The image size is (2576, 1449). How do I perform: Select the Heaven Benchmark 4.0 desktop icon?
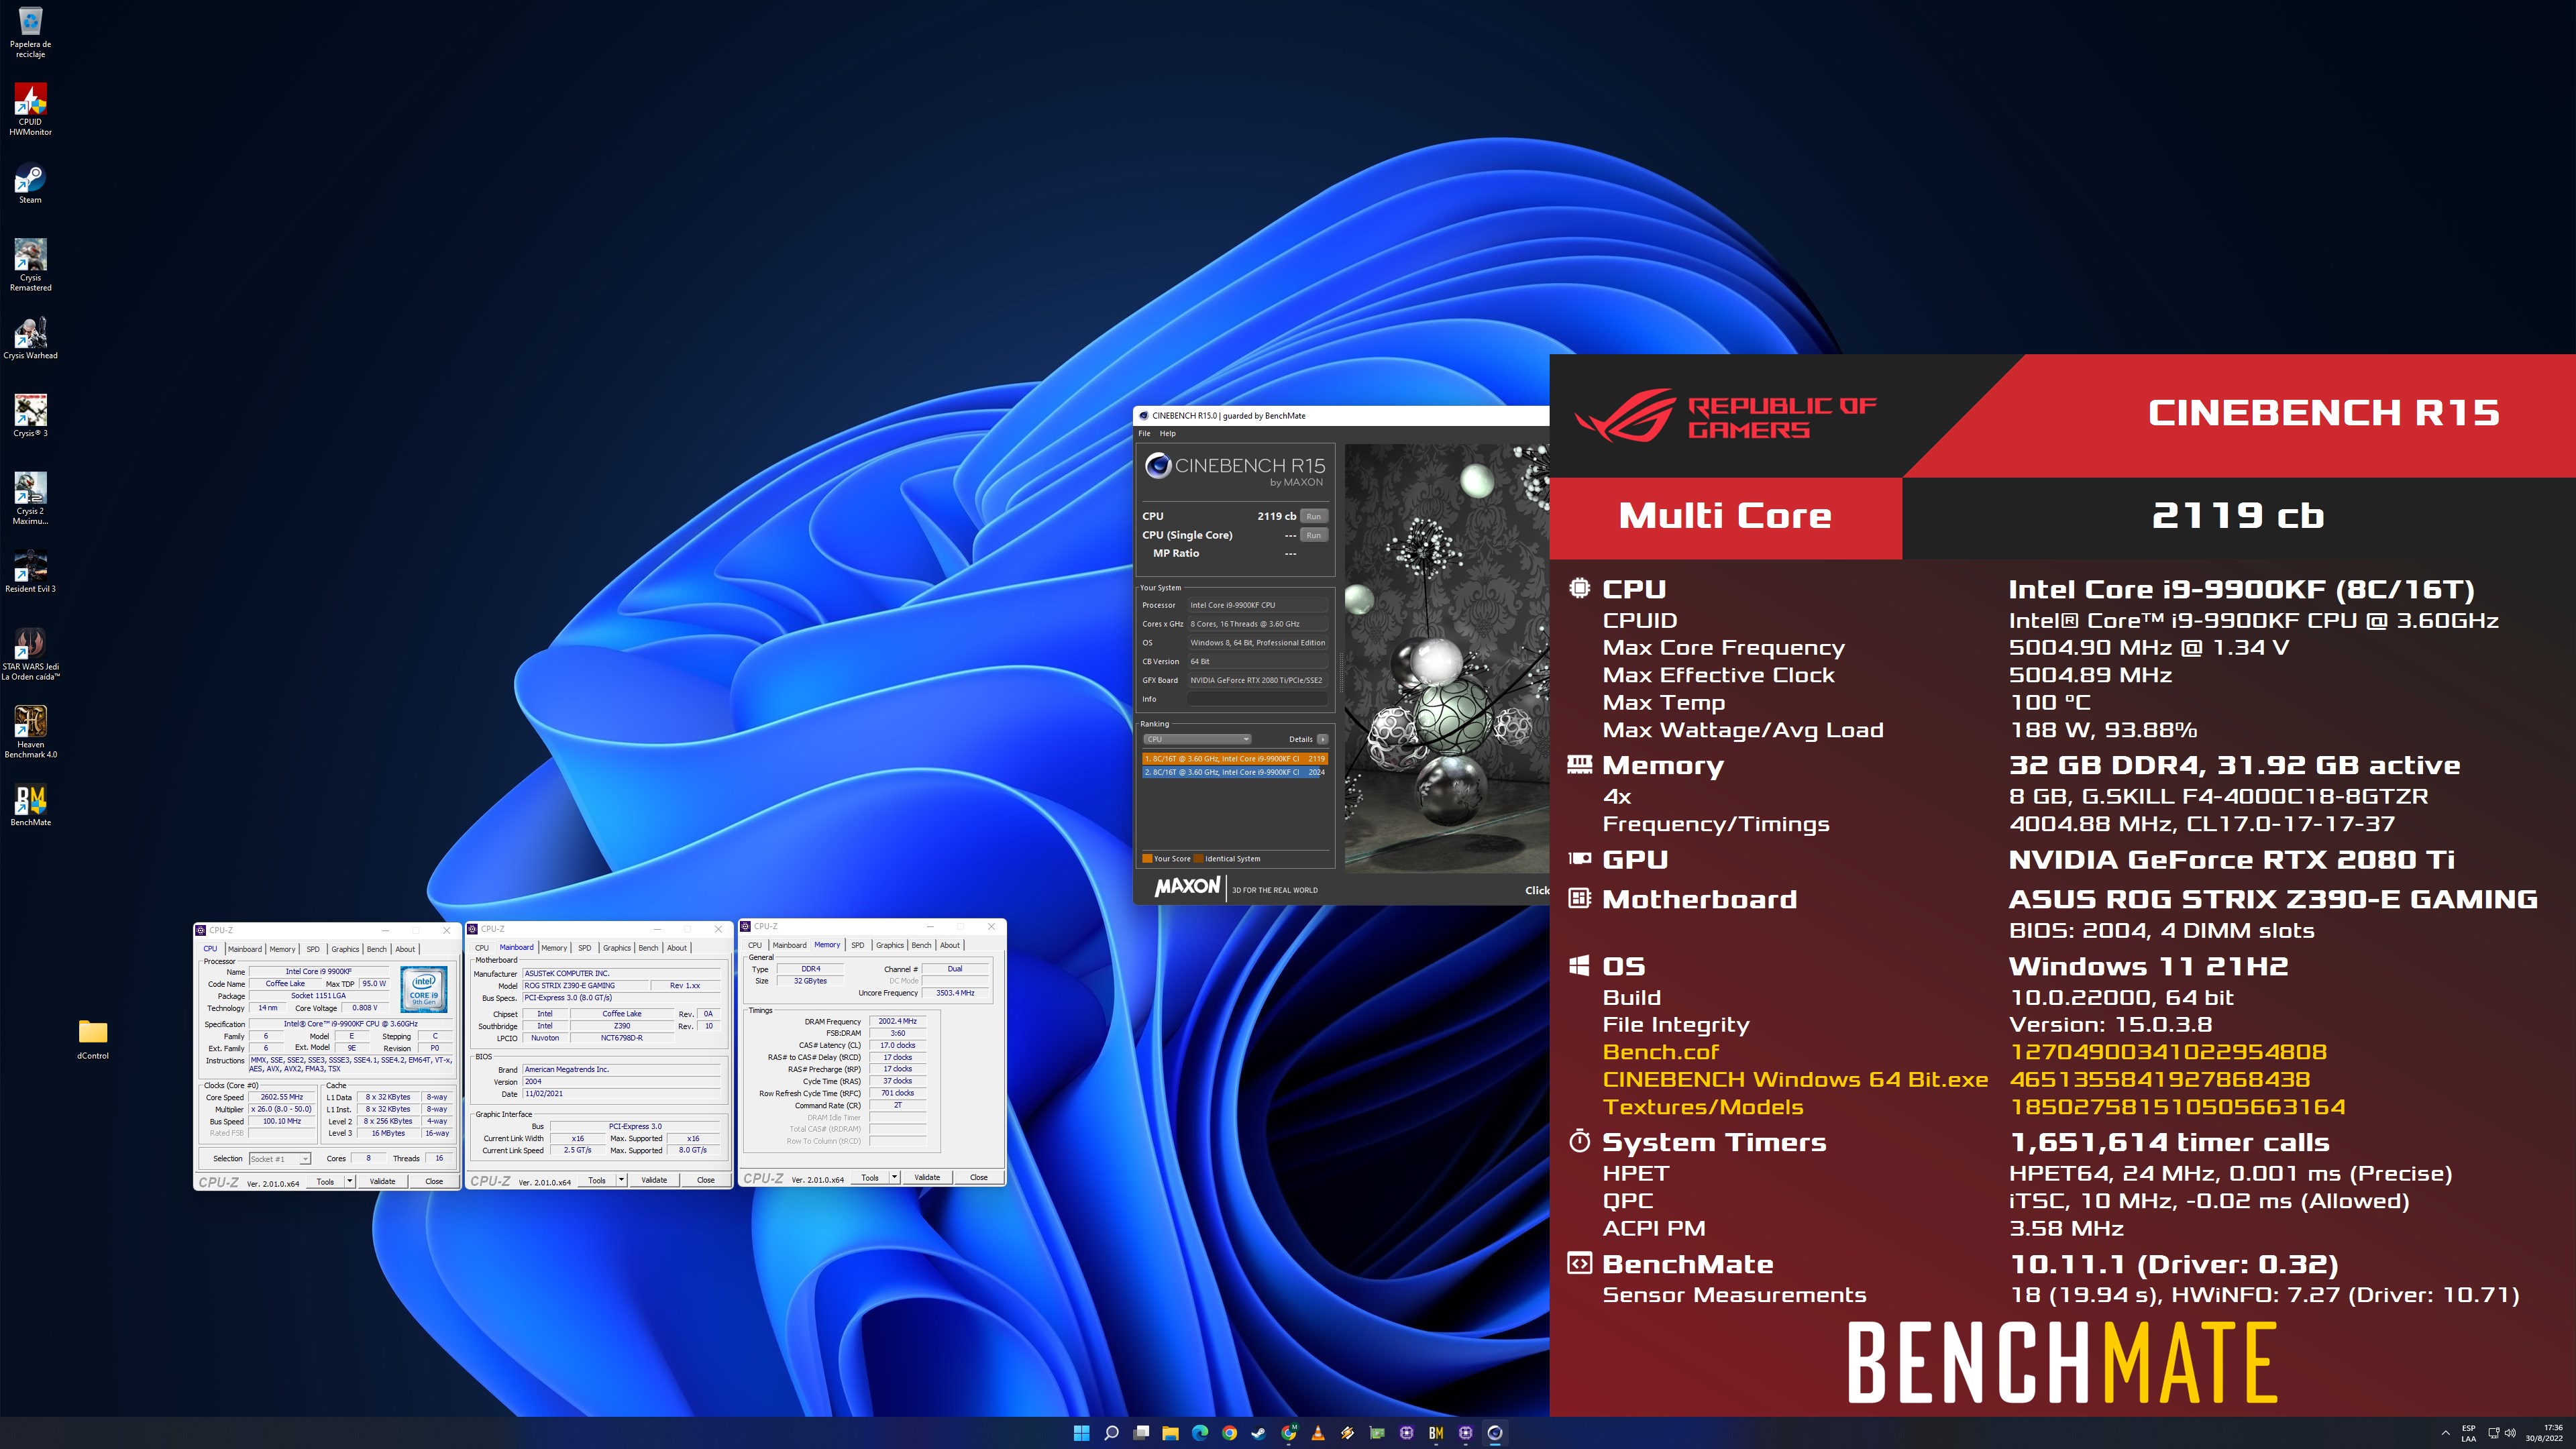30,732
